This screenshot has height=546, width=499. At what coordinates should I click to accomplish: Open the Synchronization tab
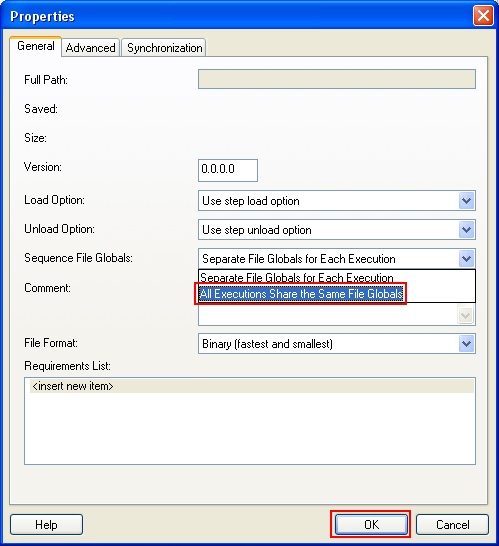coord(164,48)
